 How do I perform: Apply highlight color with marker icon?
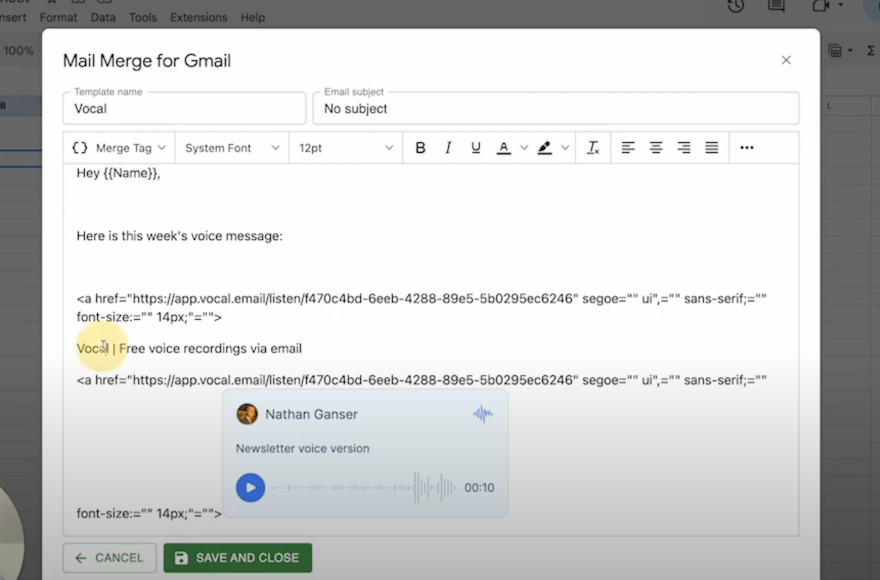(544, 148)
